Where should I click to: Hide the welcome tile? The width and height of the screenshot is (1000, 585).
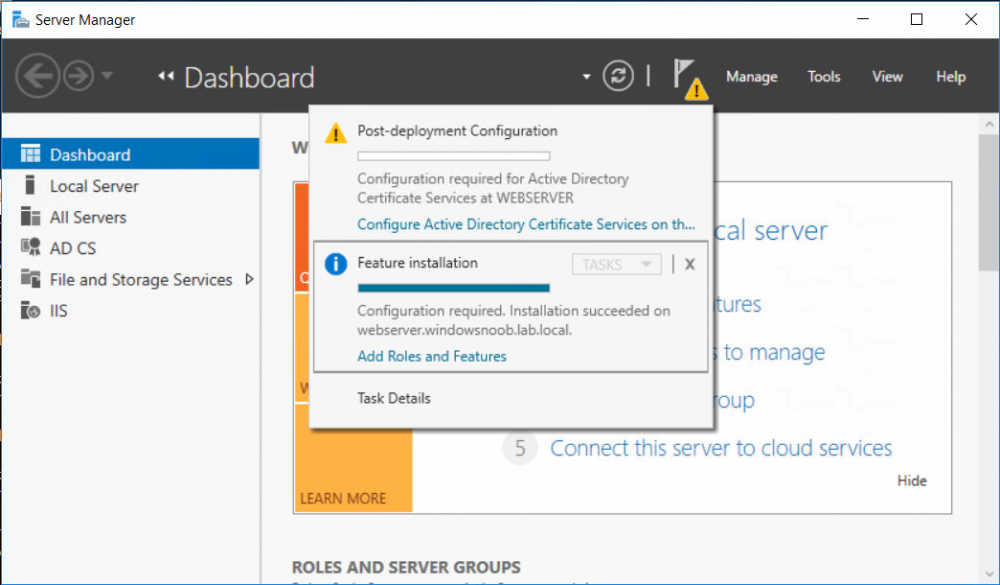(x=912, y=480)
